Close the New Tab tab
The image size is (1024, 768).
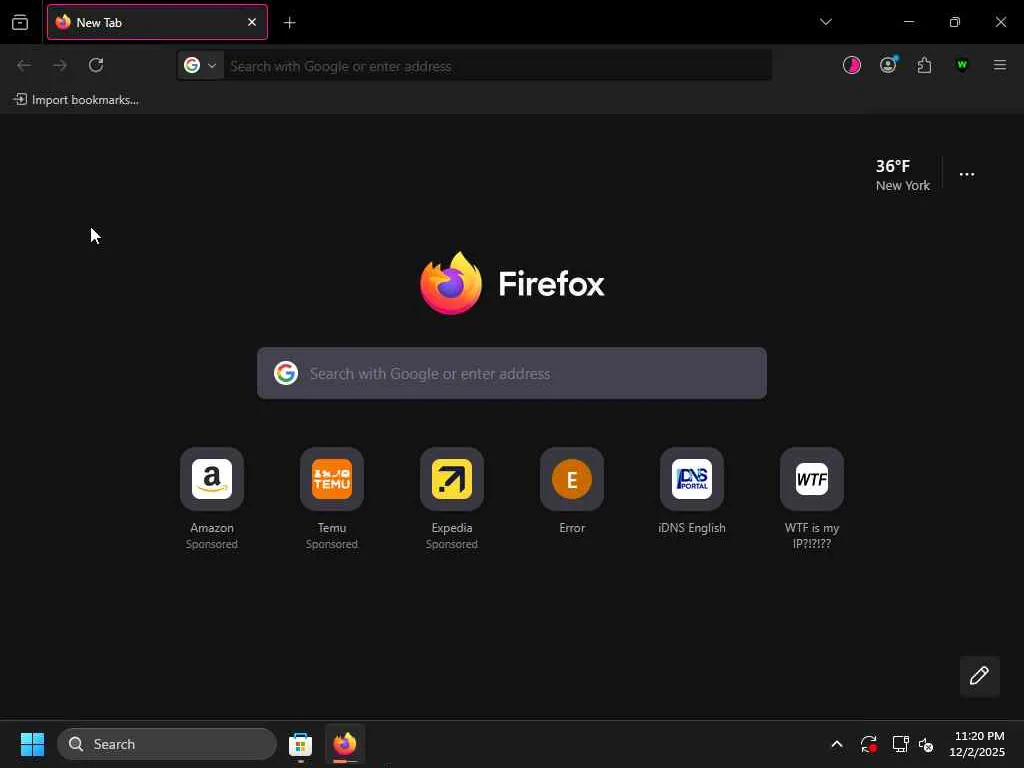tap(251, 22)
